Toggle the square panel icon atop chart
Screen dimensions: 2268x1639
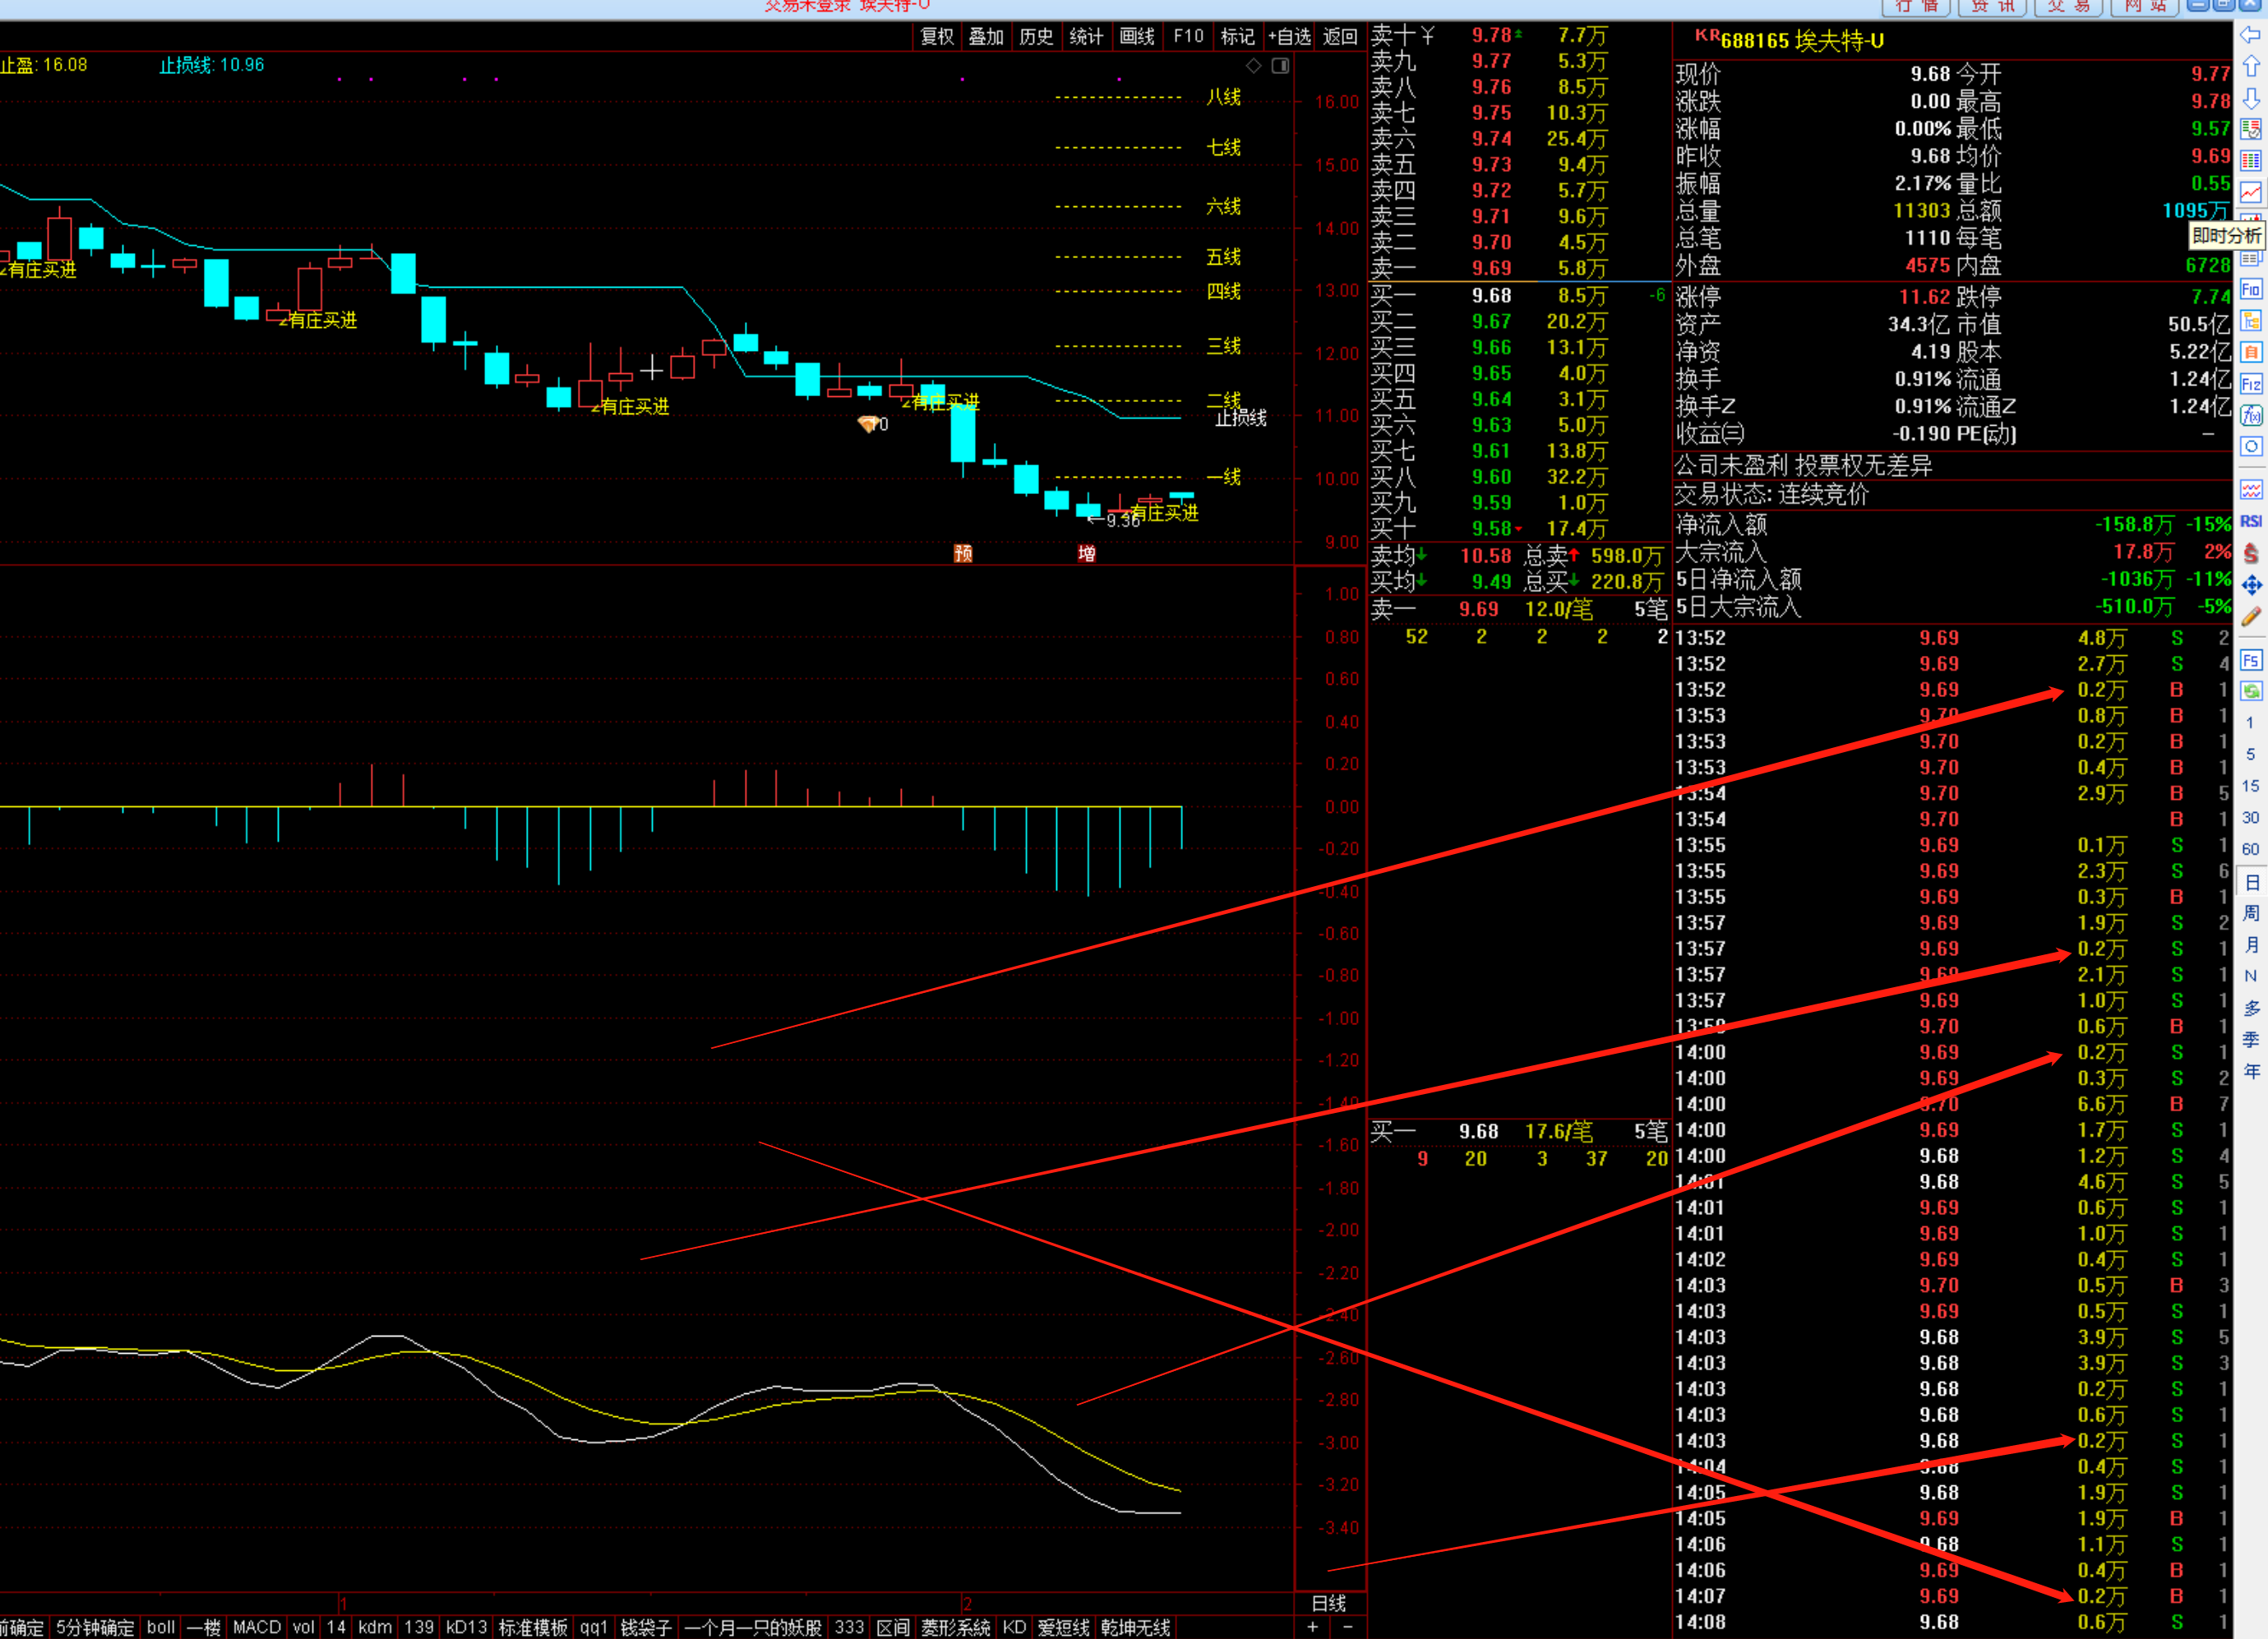(x=1280, y=66)
